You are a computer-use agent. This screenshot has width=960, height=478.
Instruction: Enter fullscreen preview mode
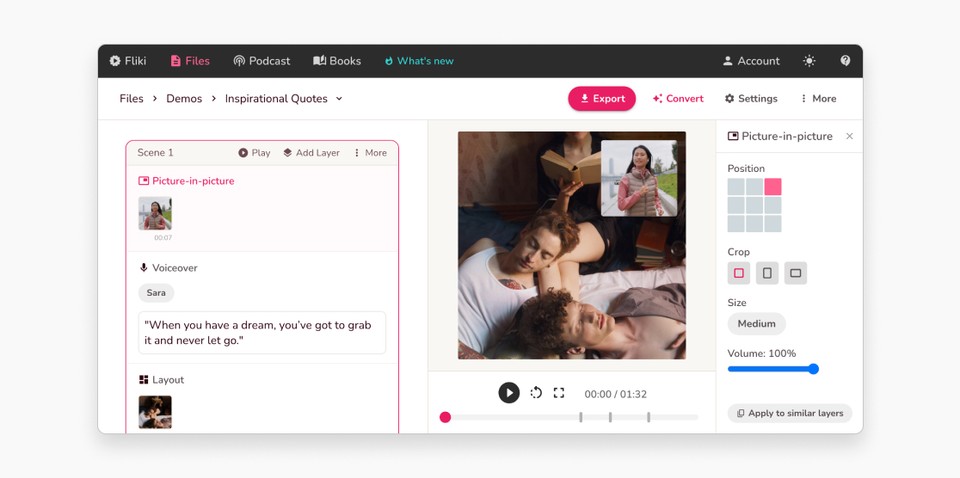pos(558,393)
